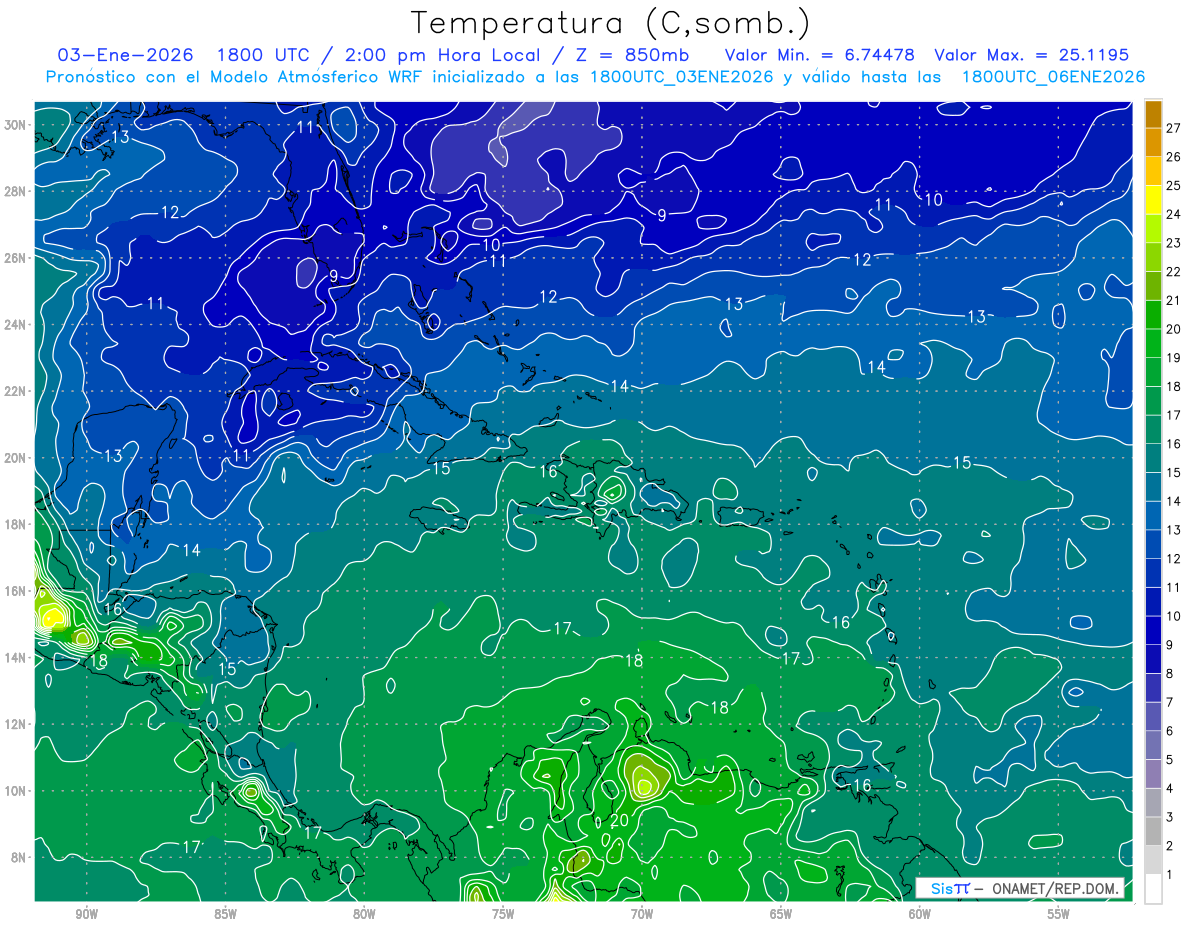1200x927 pixels.
Task: Click the "16N" latitude axis label
Action: (17, 590)
